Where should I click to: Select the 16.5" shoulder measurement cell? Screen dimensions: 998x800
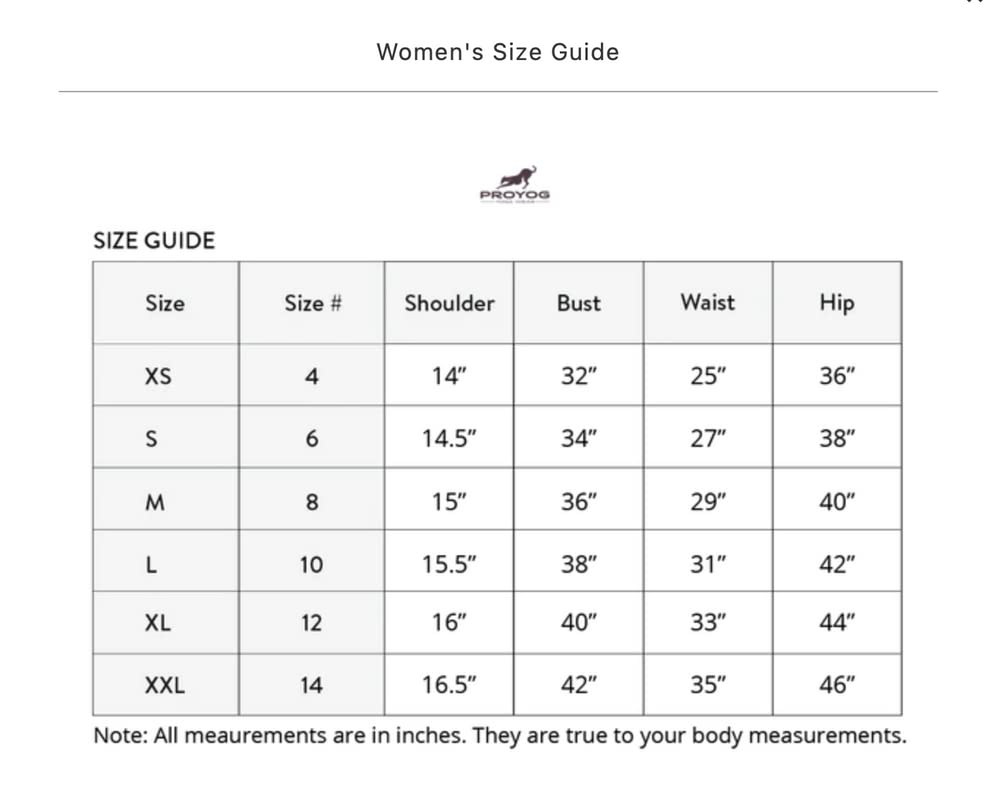tap(449, 685)
